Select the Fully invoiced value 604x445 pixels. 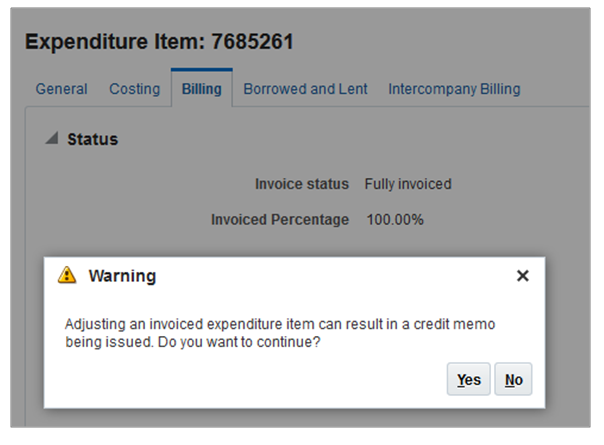pyautogui.click(x=408, y=184)
